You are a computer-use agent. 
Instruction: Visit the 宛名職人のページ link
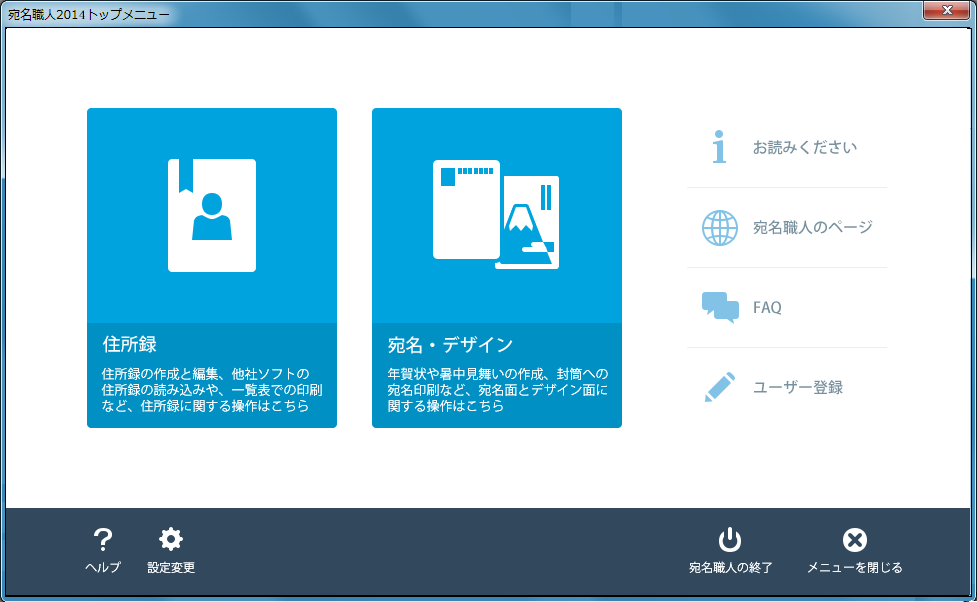click(813, 227)
